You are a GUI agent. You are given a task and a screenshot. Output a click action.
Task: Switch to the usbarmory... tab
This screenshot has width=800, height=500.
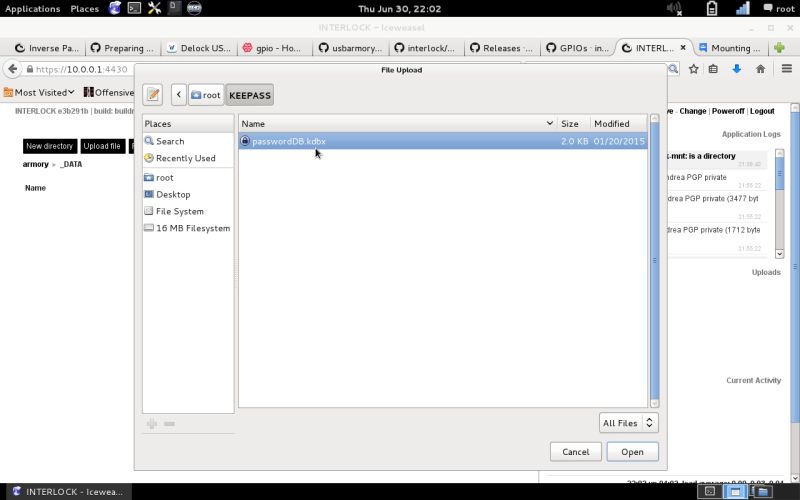coord(351,48)
